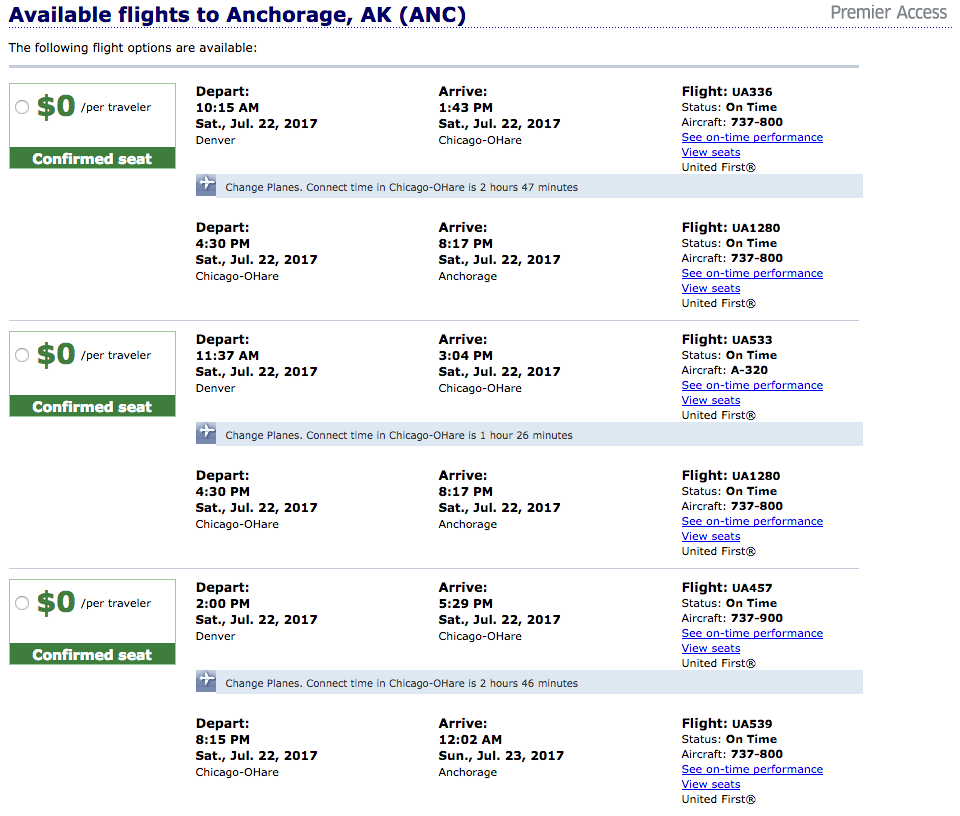The height and width of the screenshot is (816, 960).
Task: View seats for flight UA336
Action: (711, 152)
